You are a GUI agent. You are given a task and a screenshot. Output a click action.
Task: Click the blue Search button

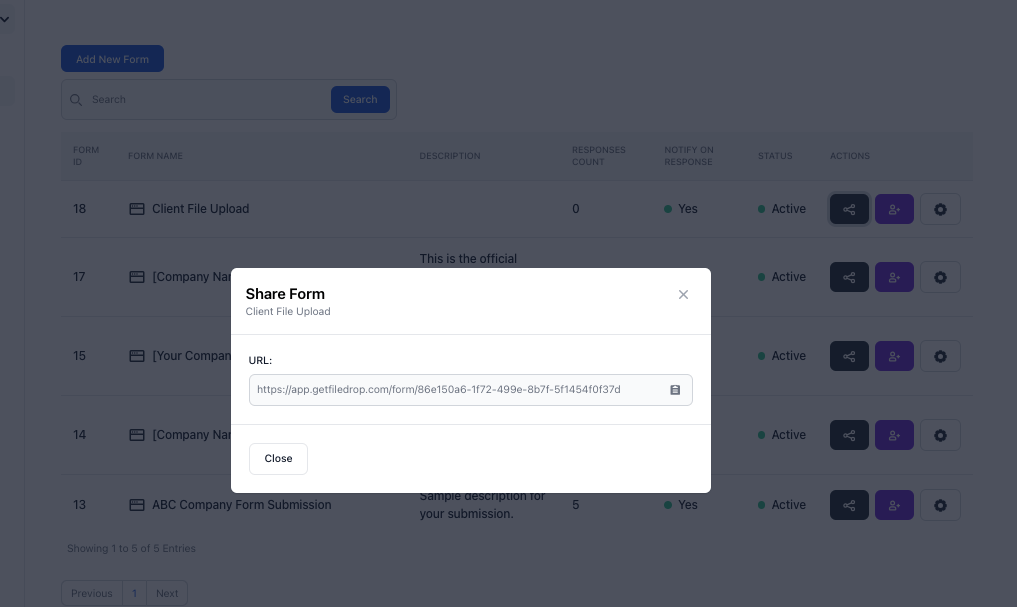[x=360, y=99]
